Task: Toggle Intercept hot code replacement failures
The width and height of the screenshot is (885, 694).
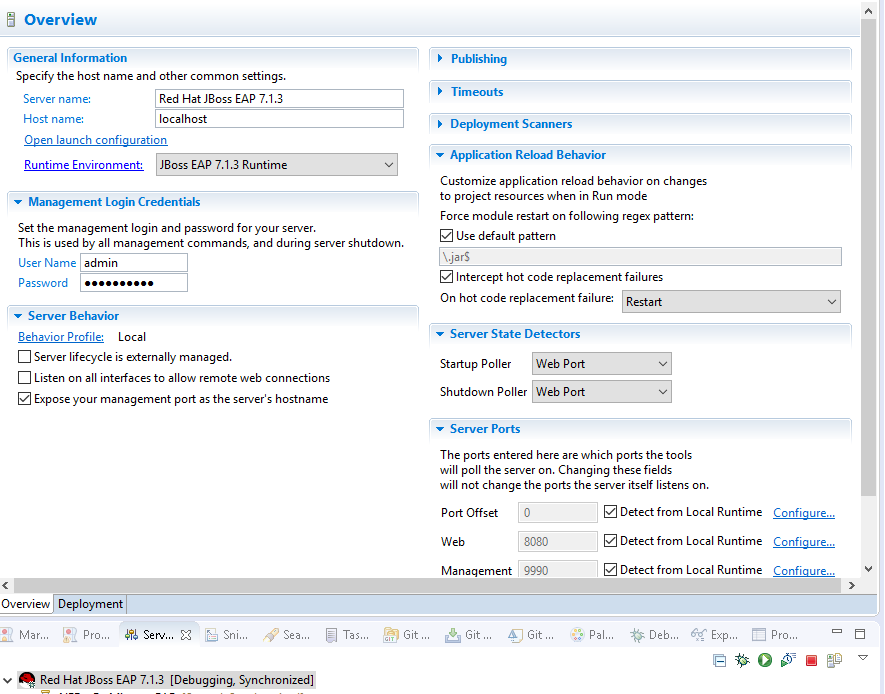Action: point(446,276)
